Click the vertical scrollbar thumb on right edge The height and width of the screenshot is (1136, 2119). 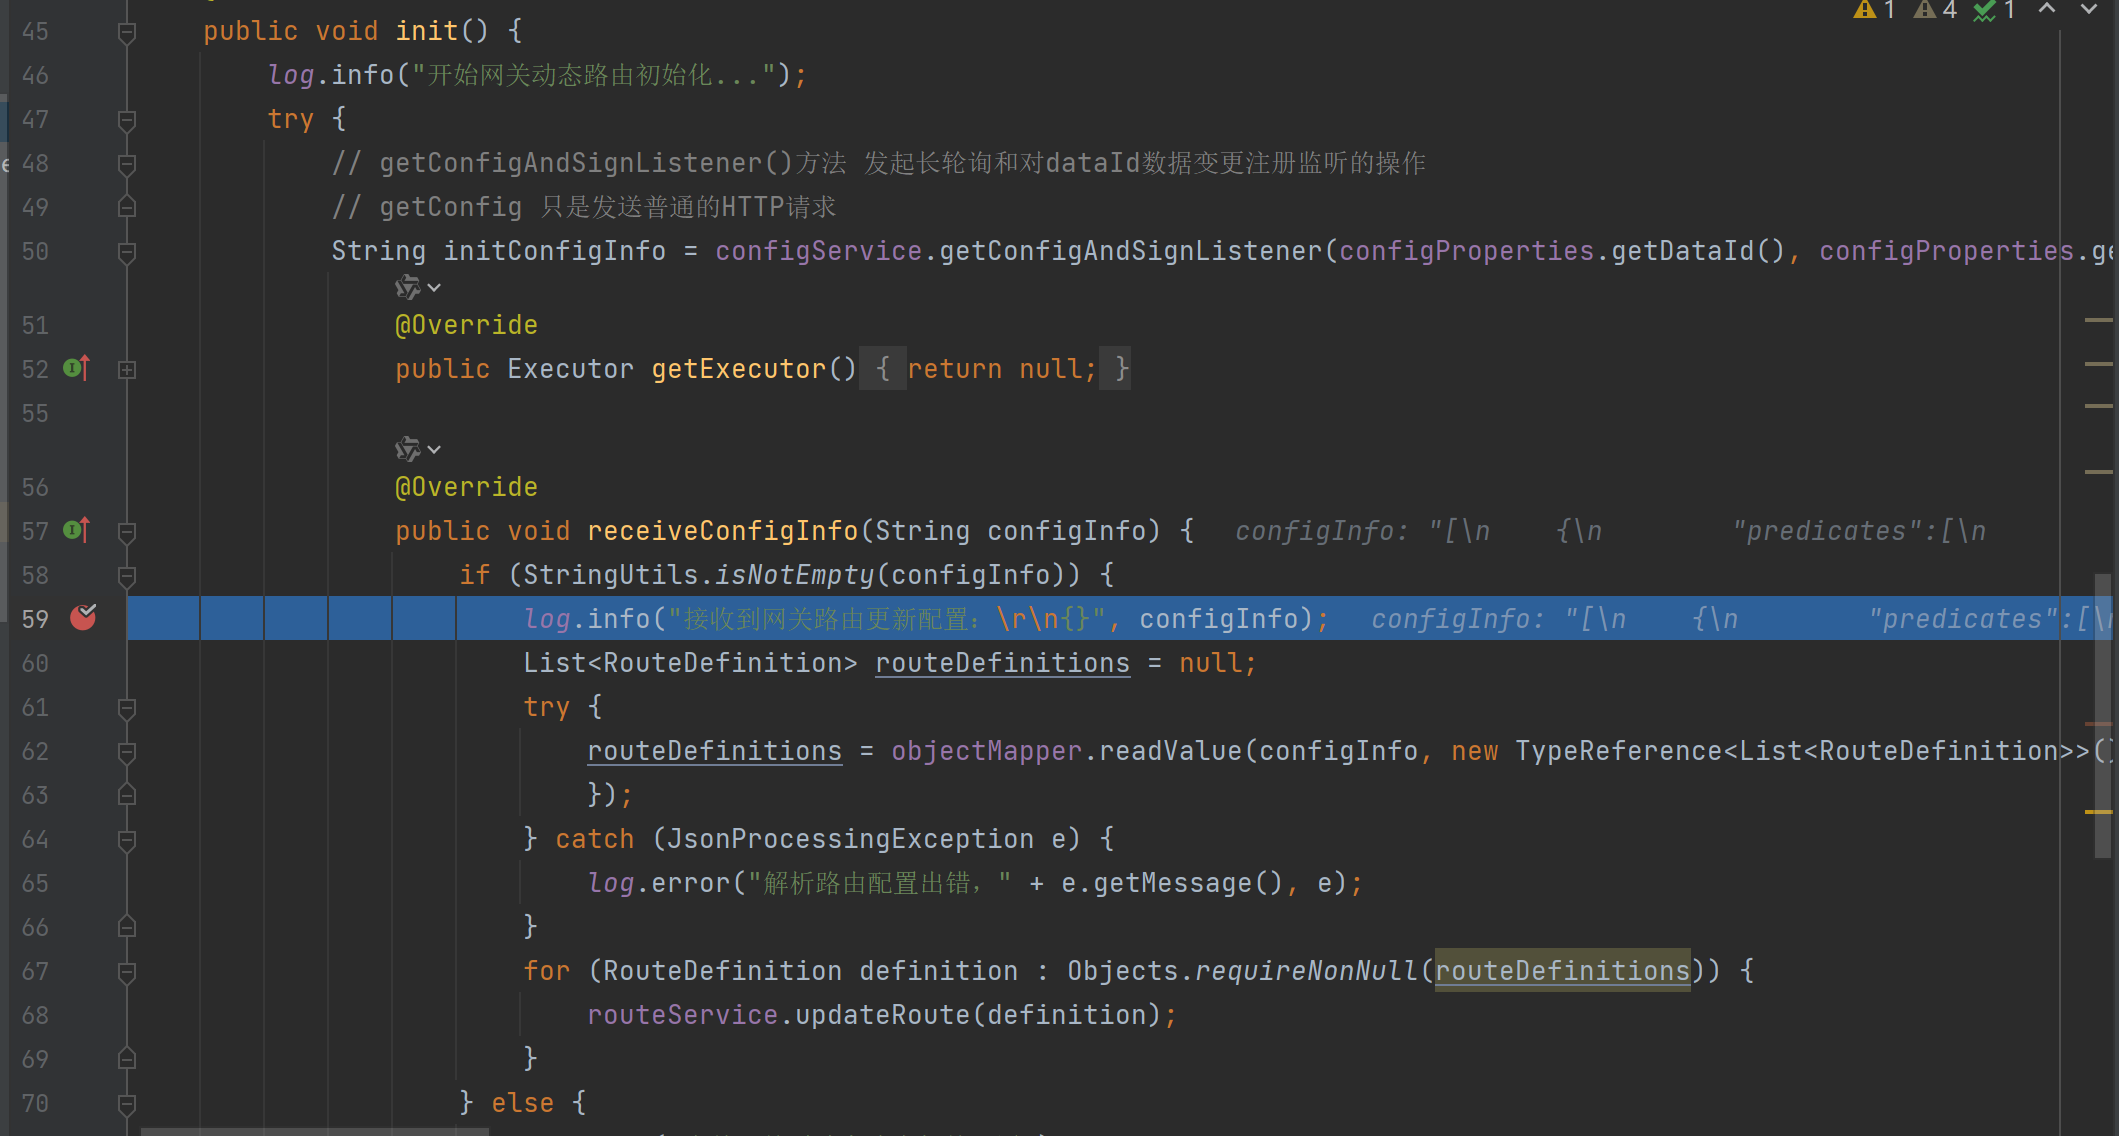click(x=2103, y=715)
